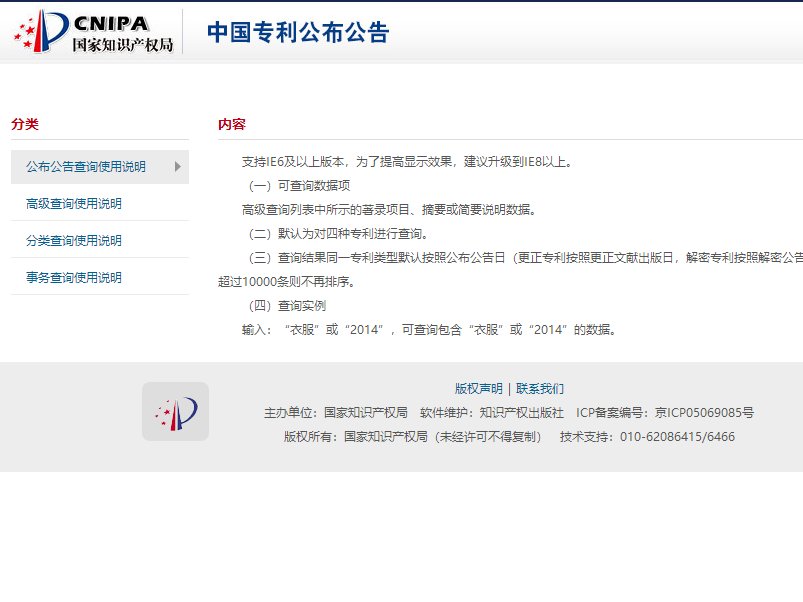The image size is (803, 602).
Task: Click the （一）可查询数据项 line
Action: 298,186
